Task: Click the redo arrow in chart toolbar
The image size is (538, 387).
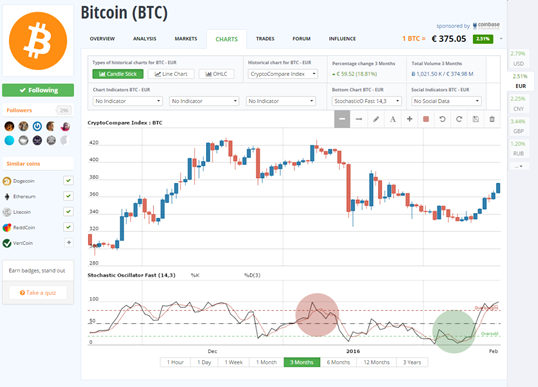Action: (459, 119)
